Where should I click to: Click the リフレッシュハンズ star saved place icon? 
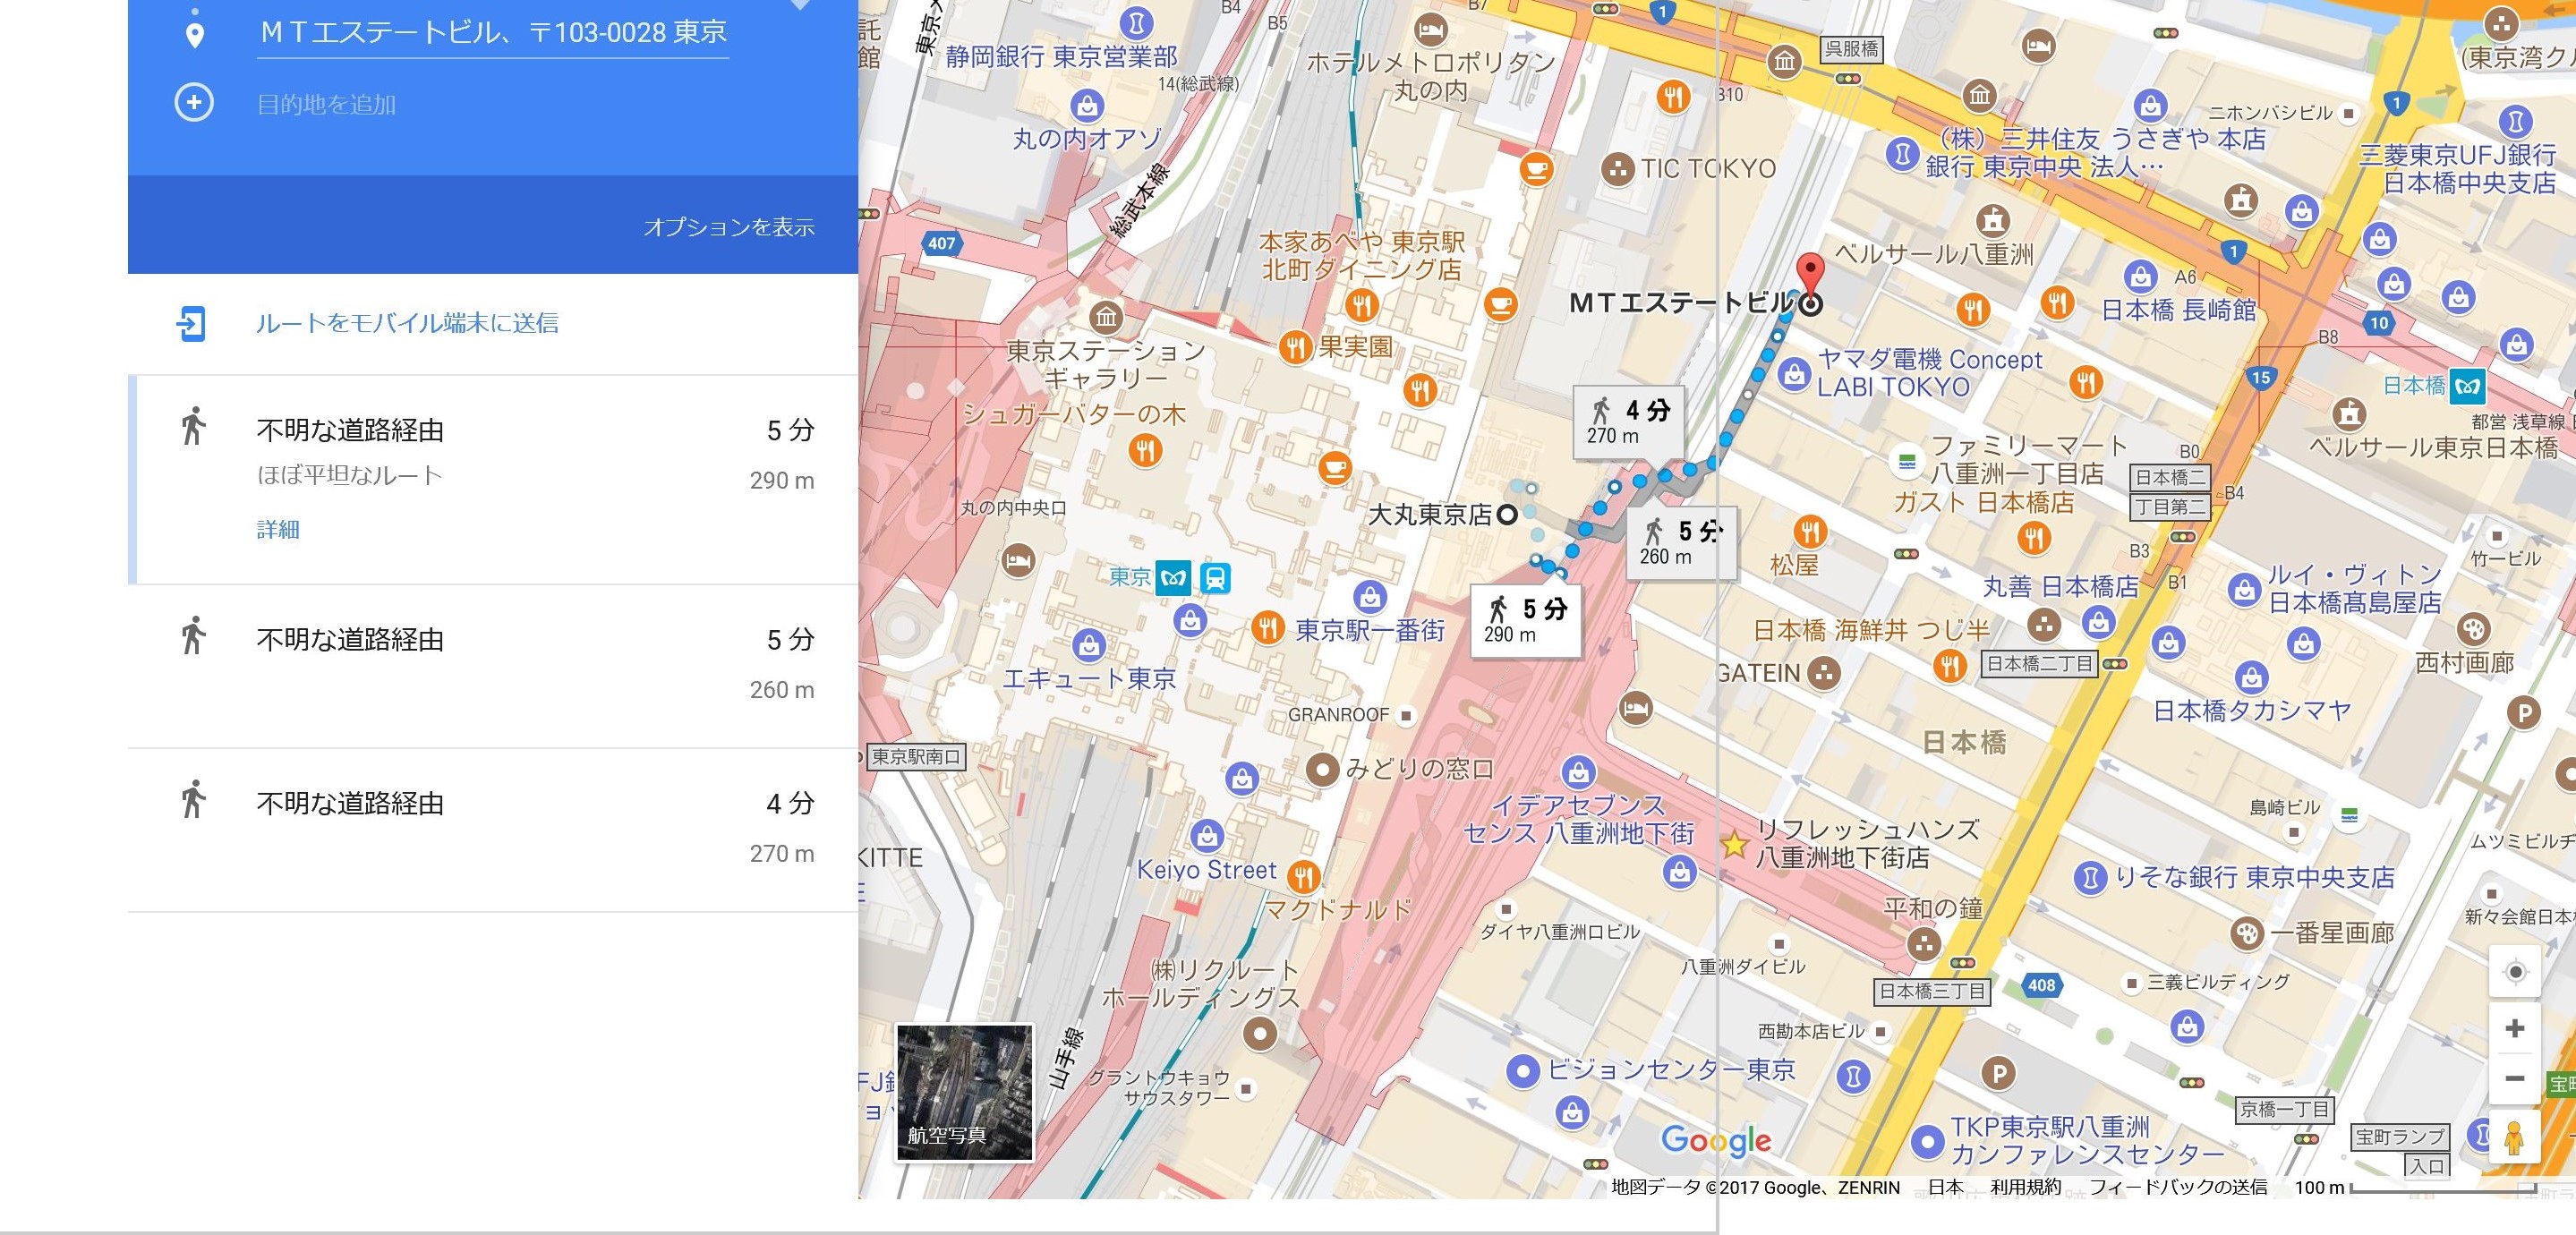tap(1734, 845)
